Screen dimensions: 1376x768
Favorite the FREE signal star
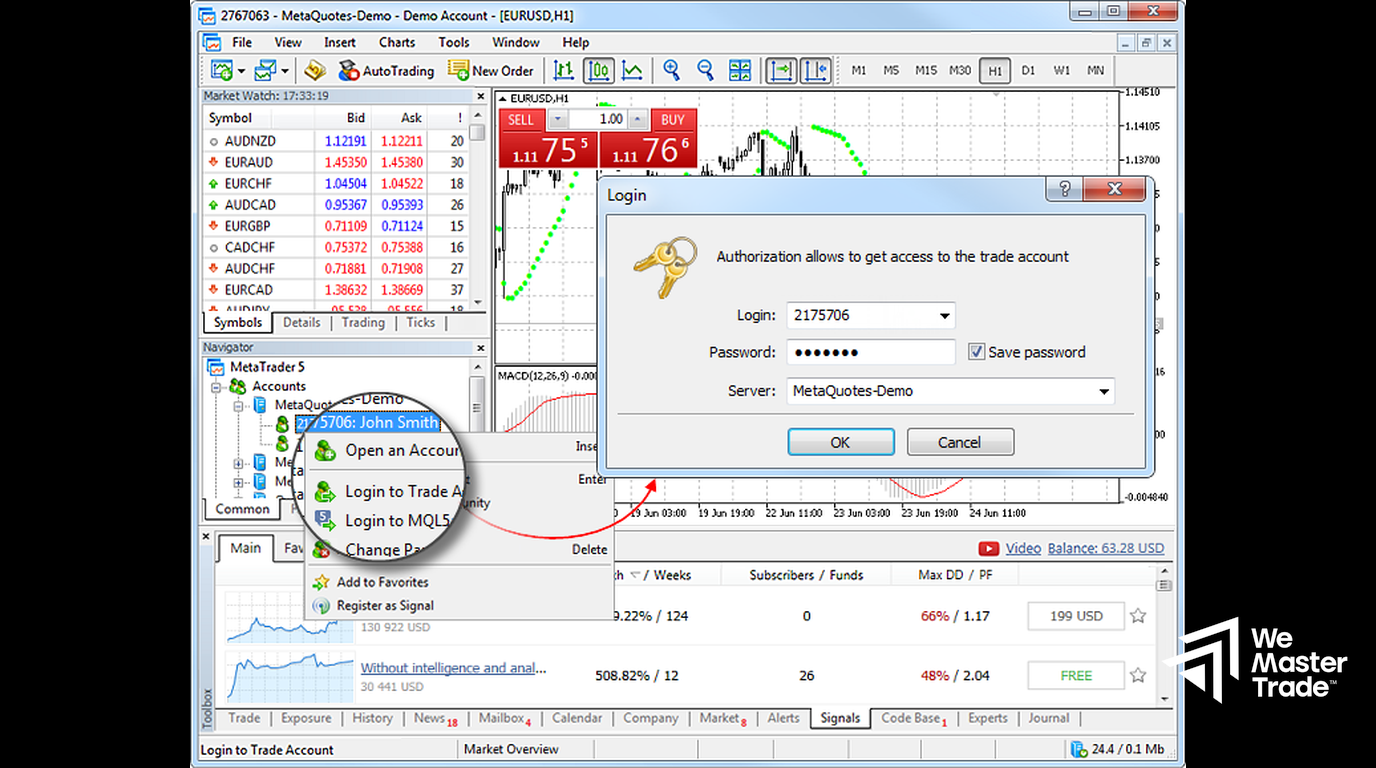(1138, 675)
